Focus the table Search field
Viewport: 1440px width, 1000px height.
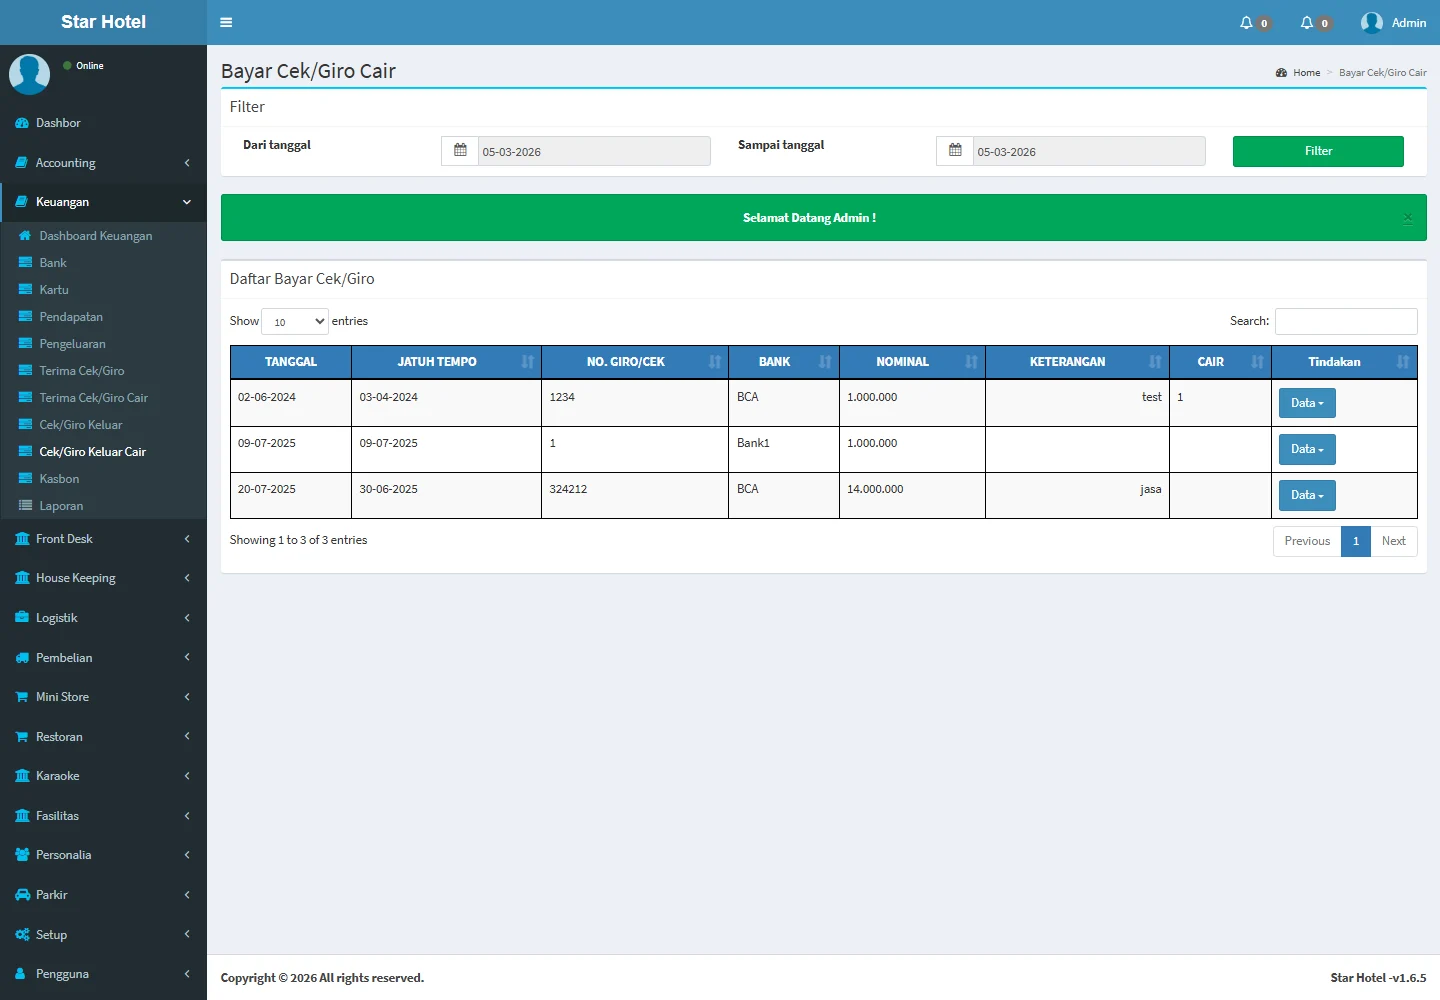click(x=1345, y=321)
